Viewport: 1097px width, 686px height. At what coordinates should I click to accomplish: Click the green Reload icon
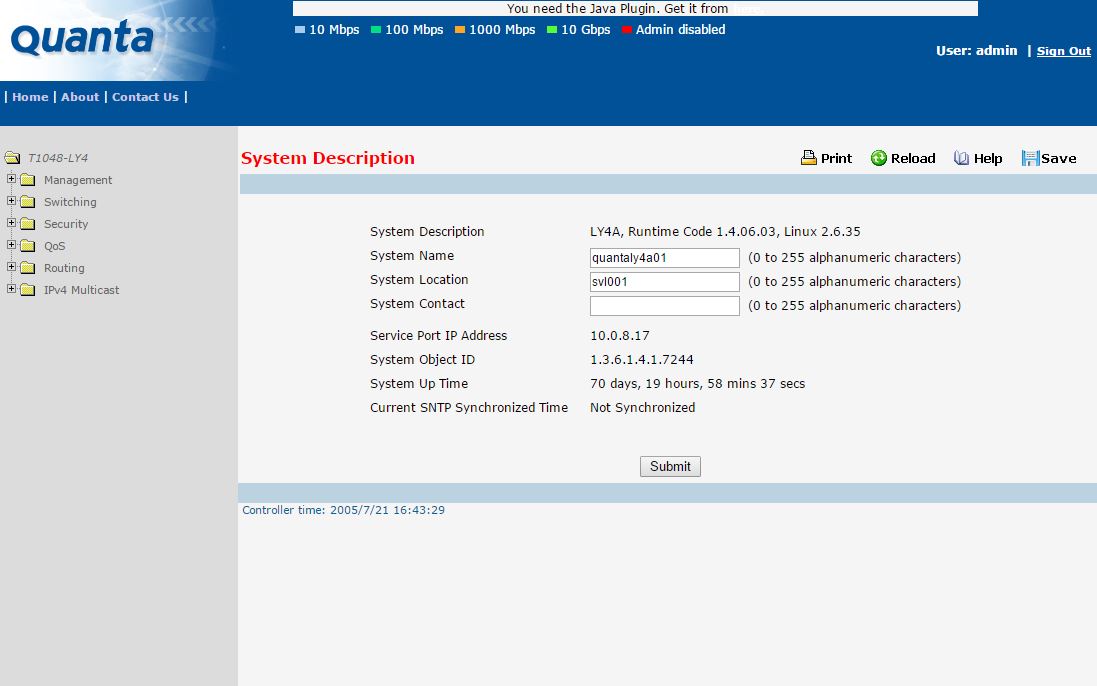[x=879, y=158]
